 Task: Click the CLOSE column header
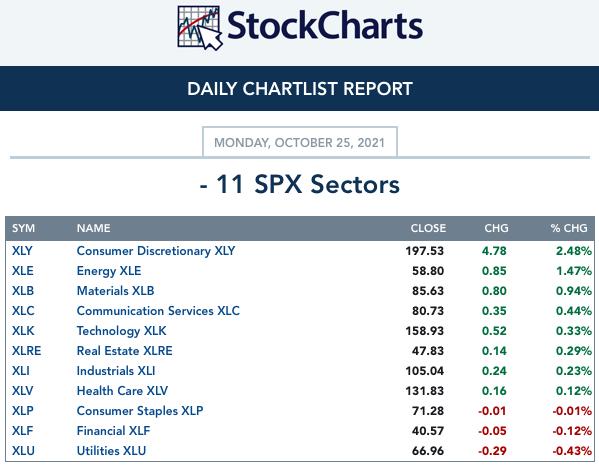click(428, 228)
